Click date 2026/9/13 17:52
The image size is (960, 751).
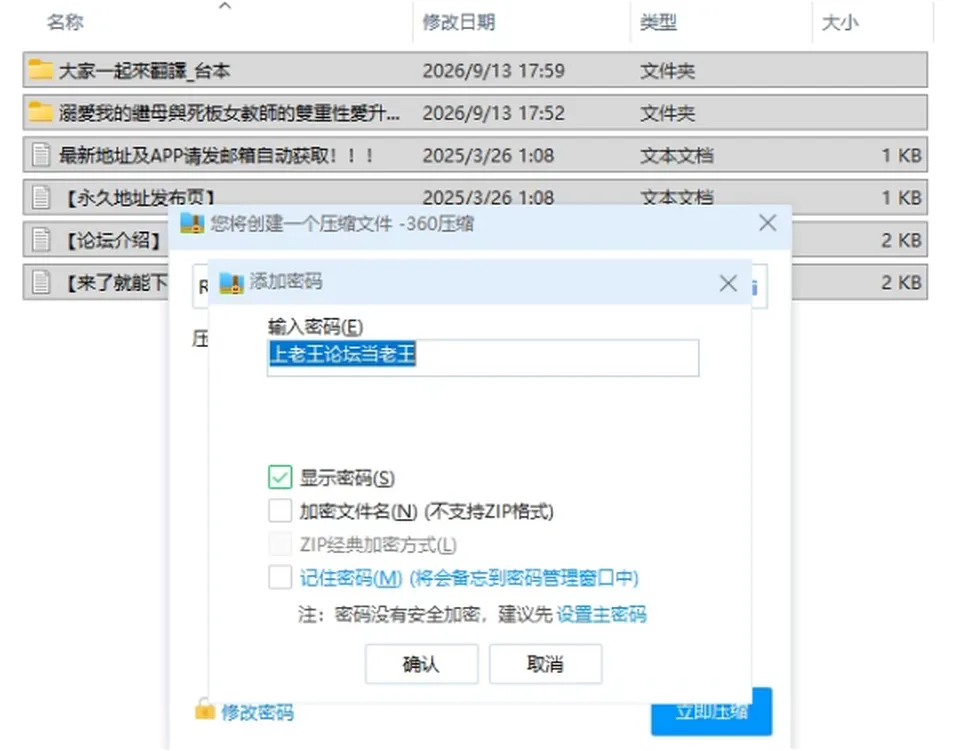[493, 113]
